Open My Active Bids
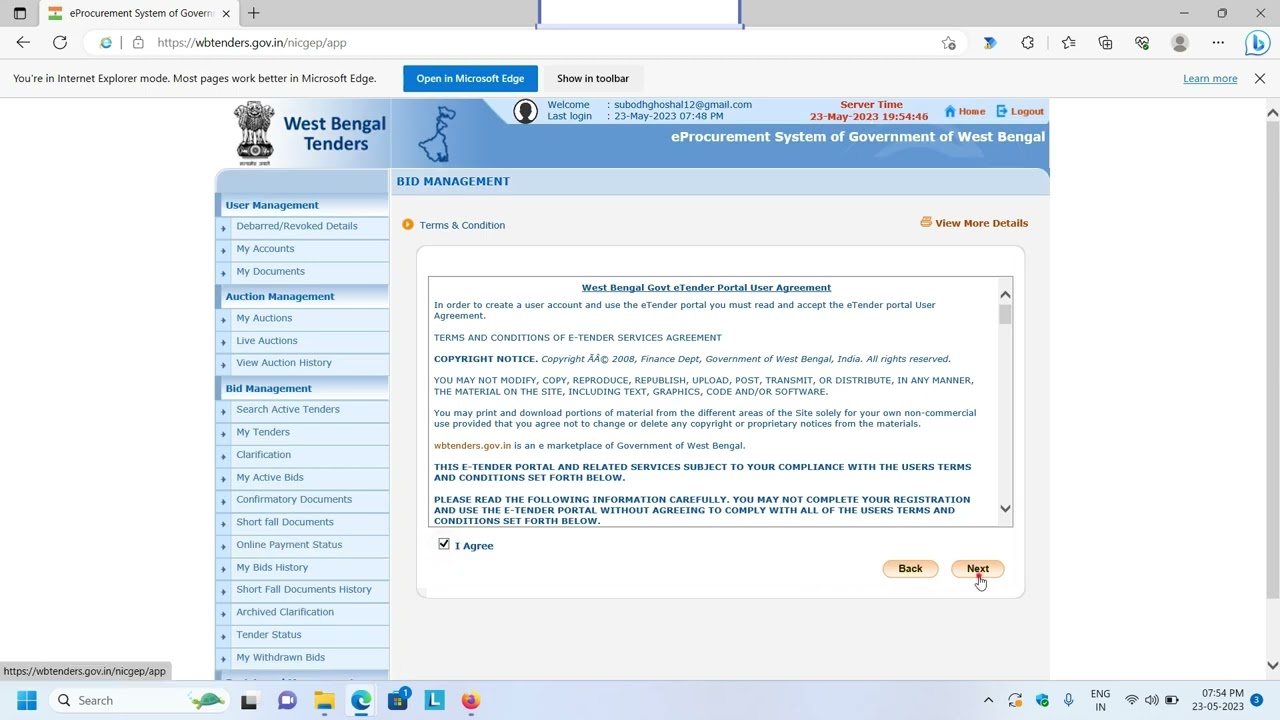Viewport: 1280px width, 720px height. (270, 478)
